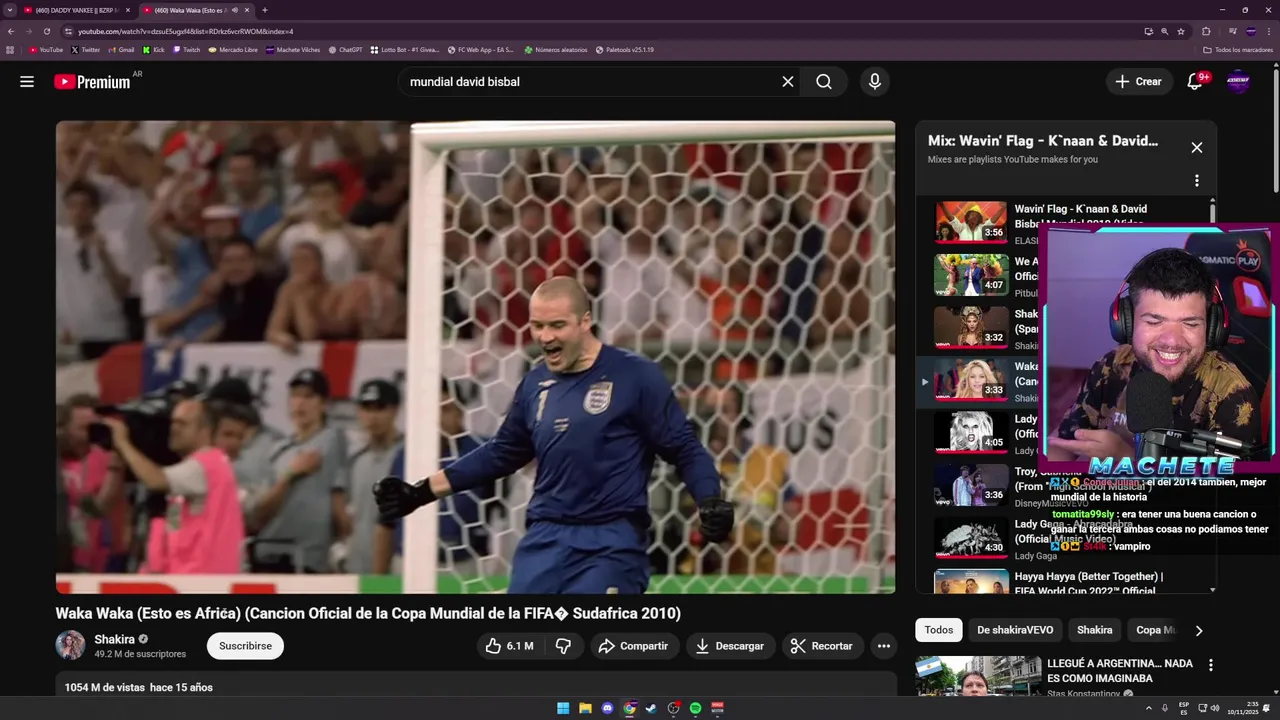Play Abracadabra 4:30 mix thumbnail
Viewport: 1280px width, 720px height.
971,537
